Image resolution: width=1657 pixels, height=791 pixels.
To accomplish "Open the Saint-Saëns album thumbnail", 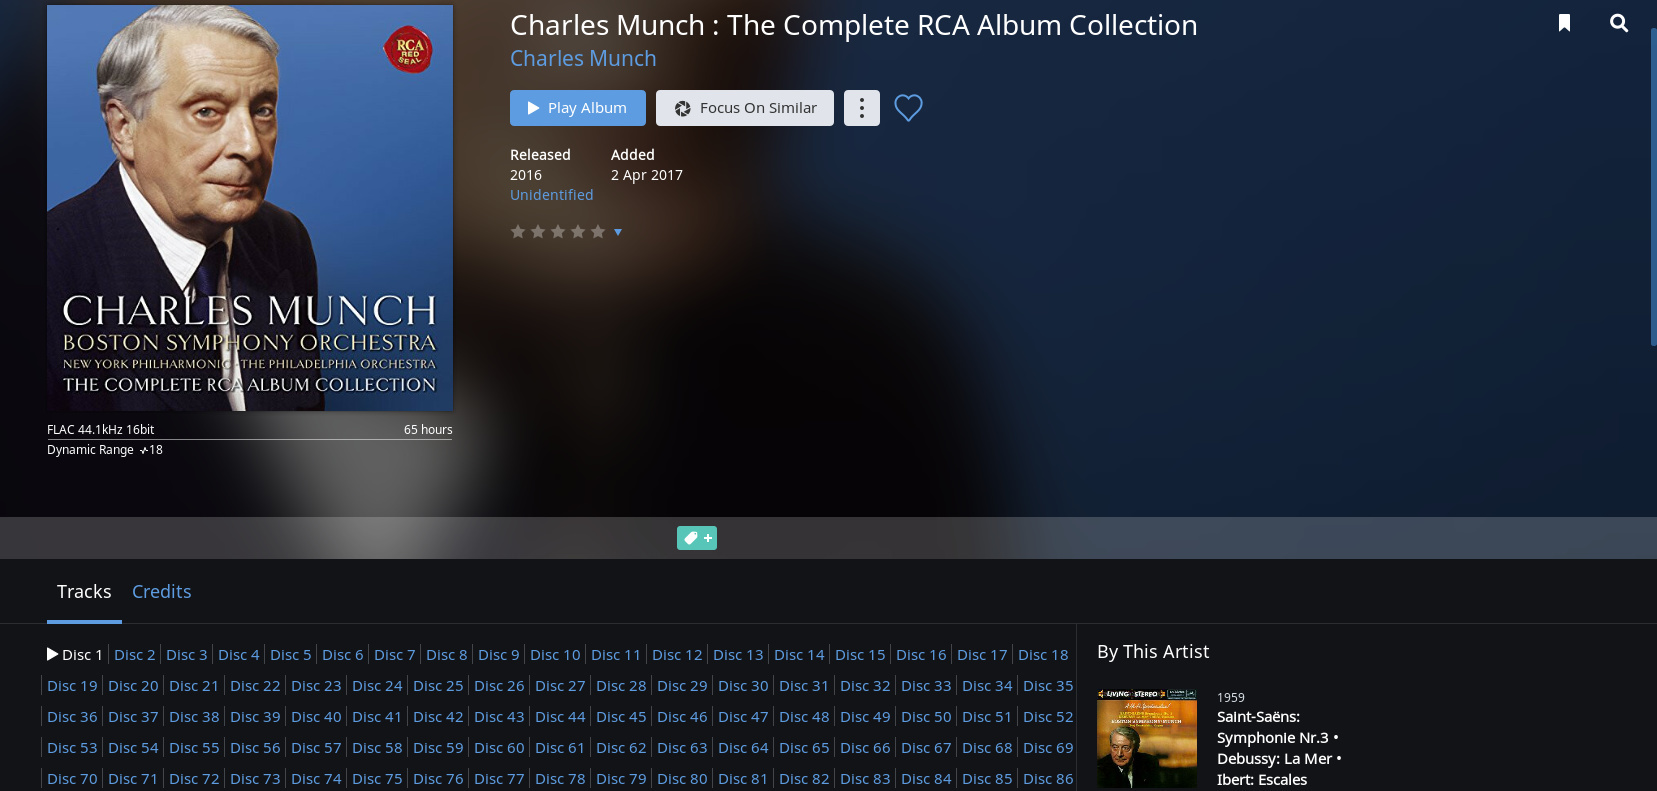I will click(1147, 738).
